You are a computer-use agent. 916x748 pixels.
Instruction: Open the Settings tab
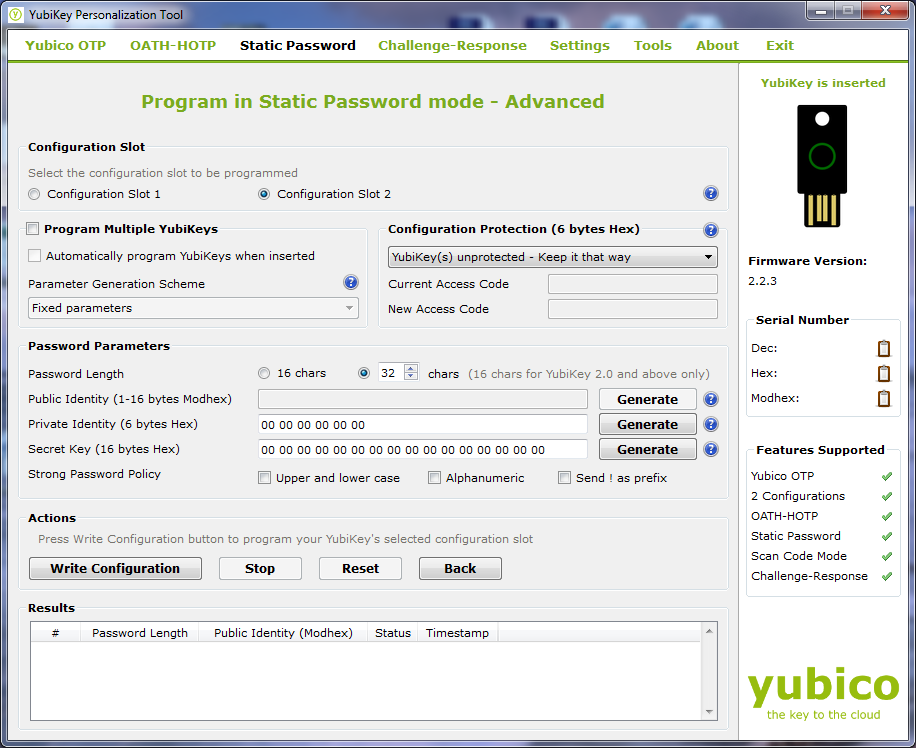coord(580,46)
